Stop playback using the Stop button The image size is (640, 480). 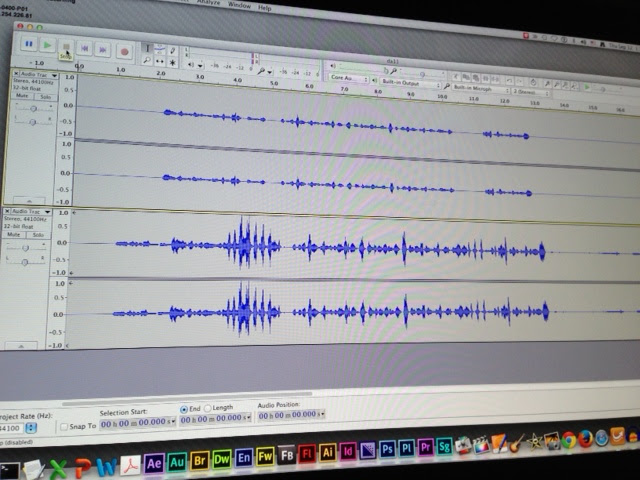click(66, 47)
